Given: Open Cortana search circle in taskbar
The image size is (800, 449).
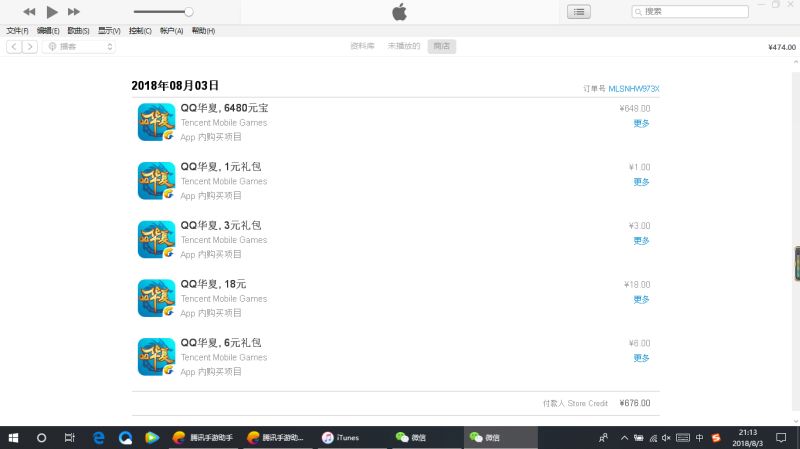Looking at the screenshot, I should [41, 438].
